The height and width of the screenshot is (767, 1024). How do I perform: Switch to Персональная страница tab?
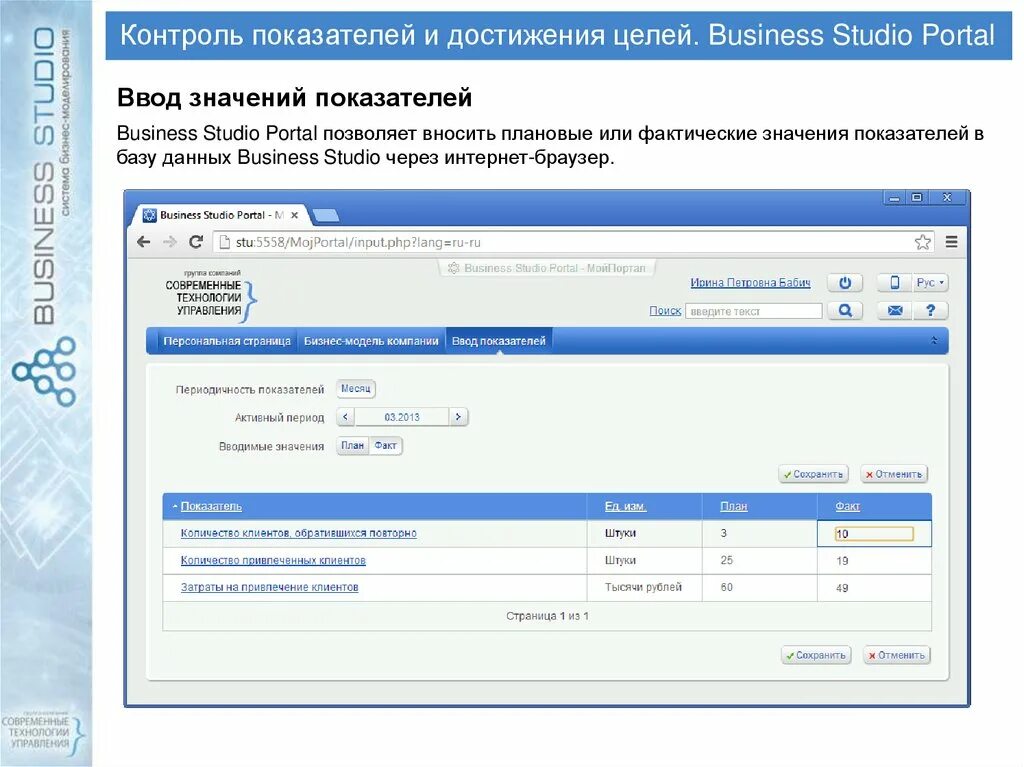(x=227, y=341)
